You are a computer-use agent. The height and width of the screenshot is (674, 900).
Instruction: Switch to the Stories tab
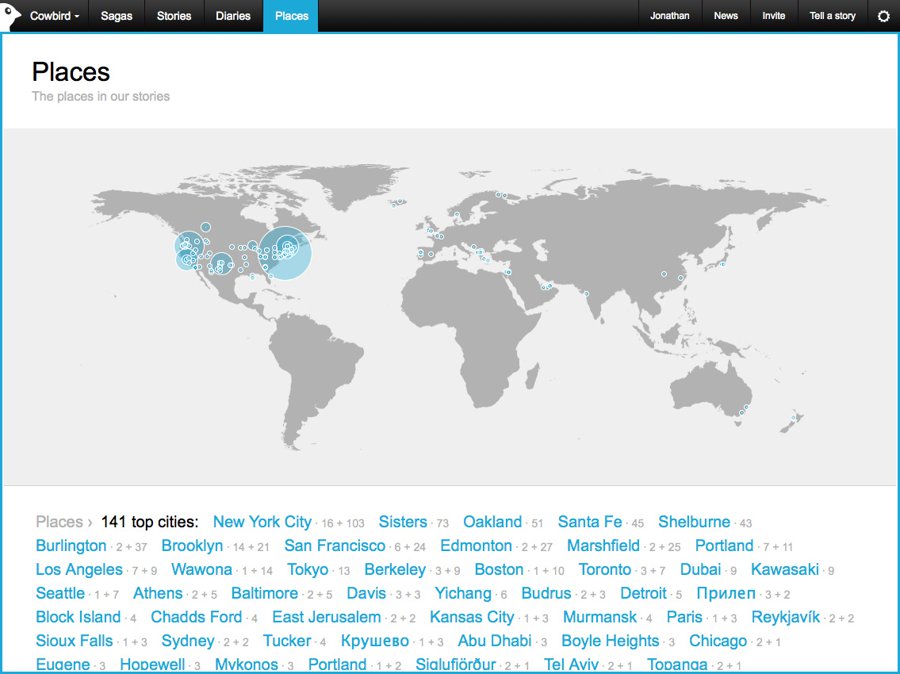pos(174,16)
